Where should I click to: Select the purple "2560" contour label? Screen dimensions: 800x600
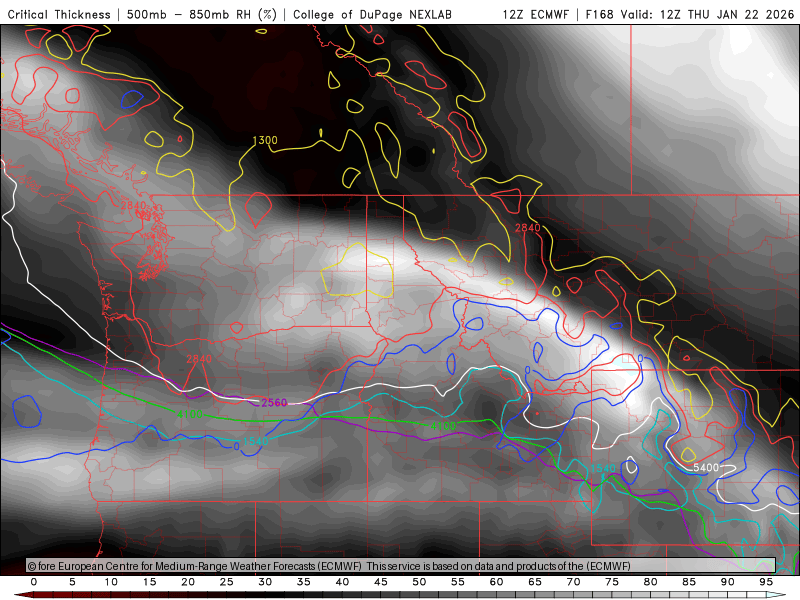pos(274,403)
